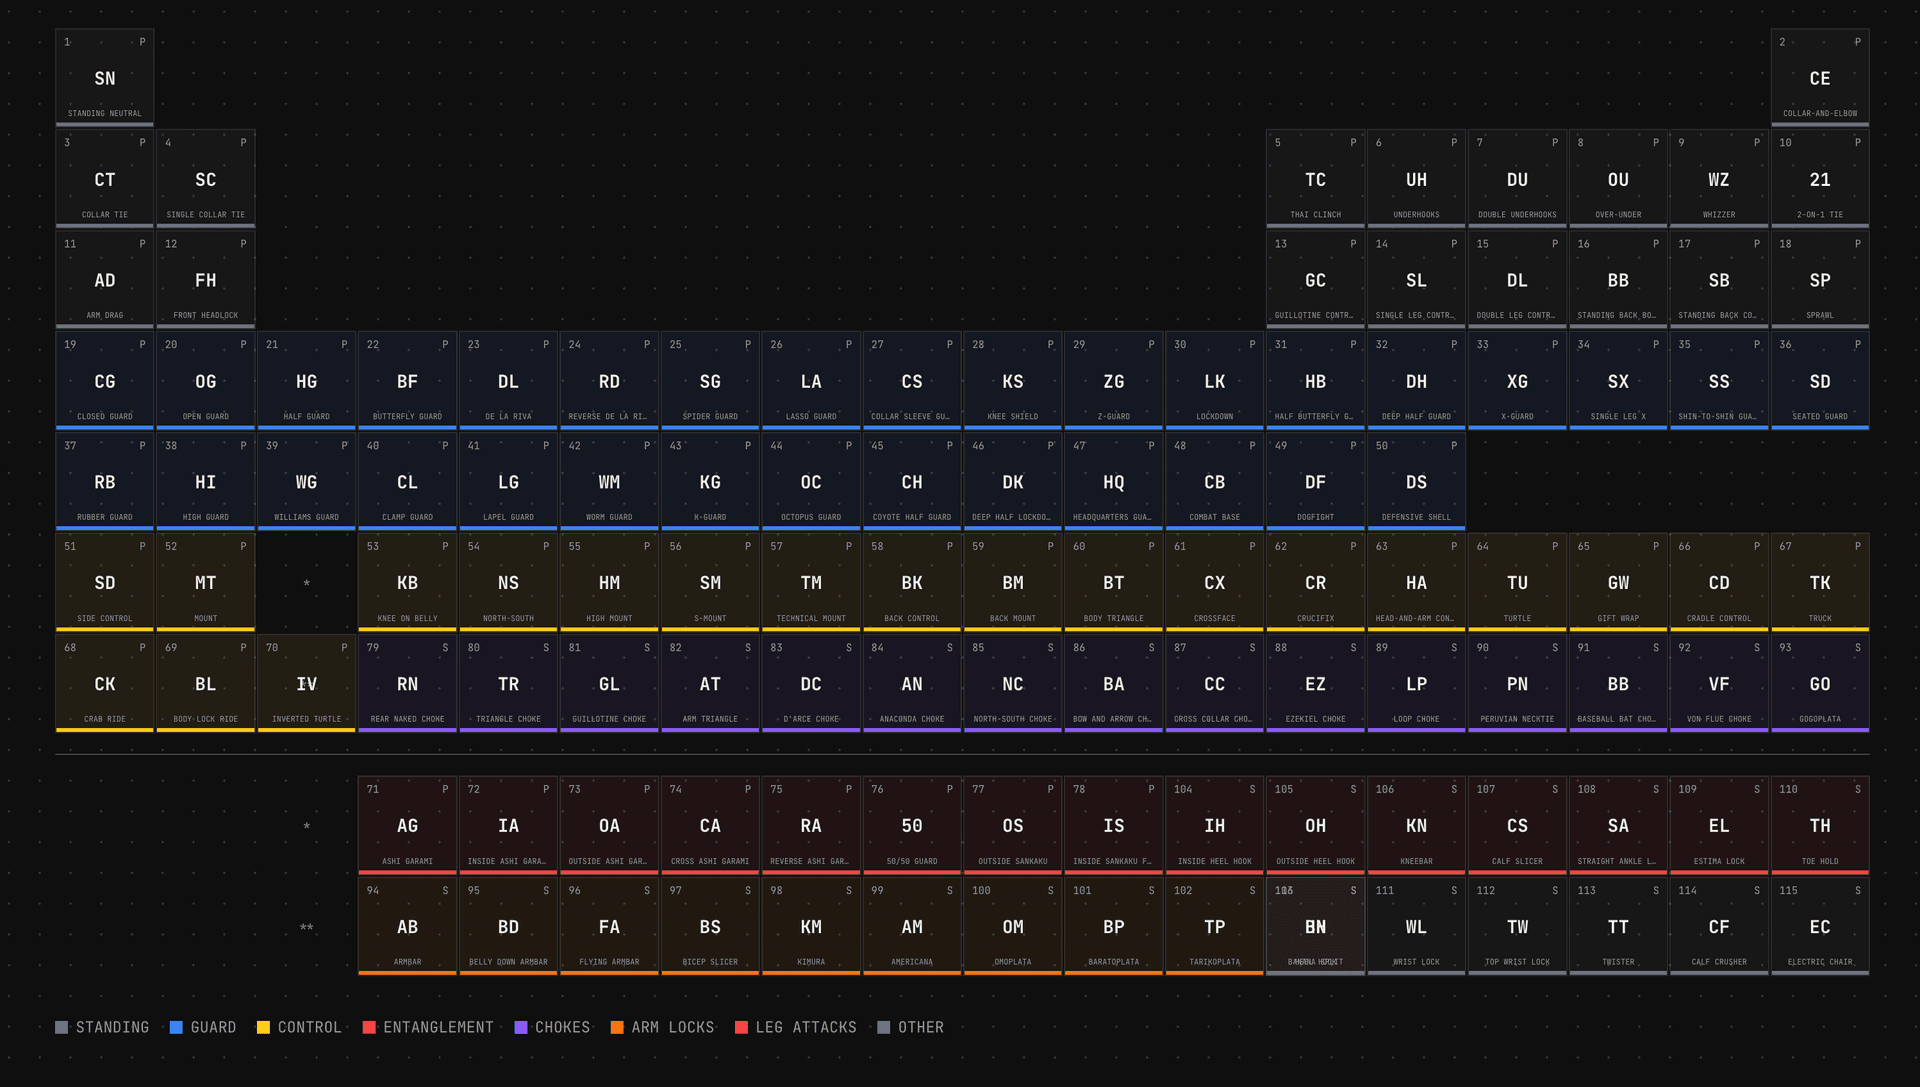Select the Kneebar tile
Screen dimensions: 1920x1087
click(x=1416, y=825)
